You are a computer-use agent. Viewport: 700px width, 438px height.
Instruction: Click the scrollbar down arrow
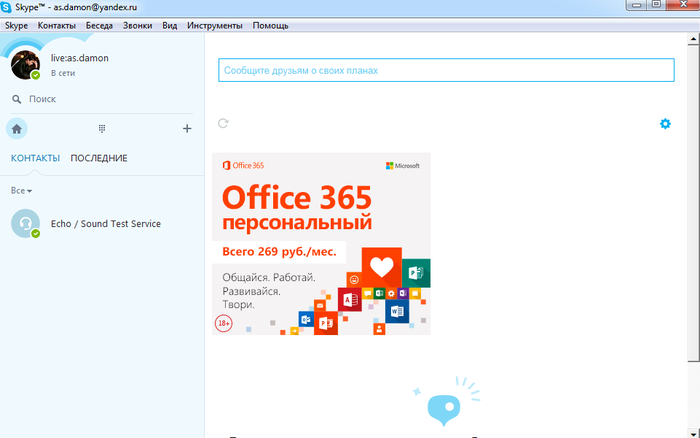(693, 433)
